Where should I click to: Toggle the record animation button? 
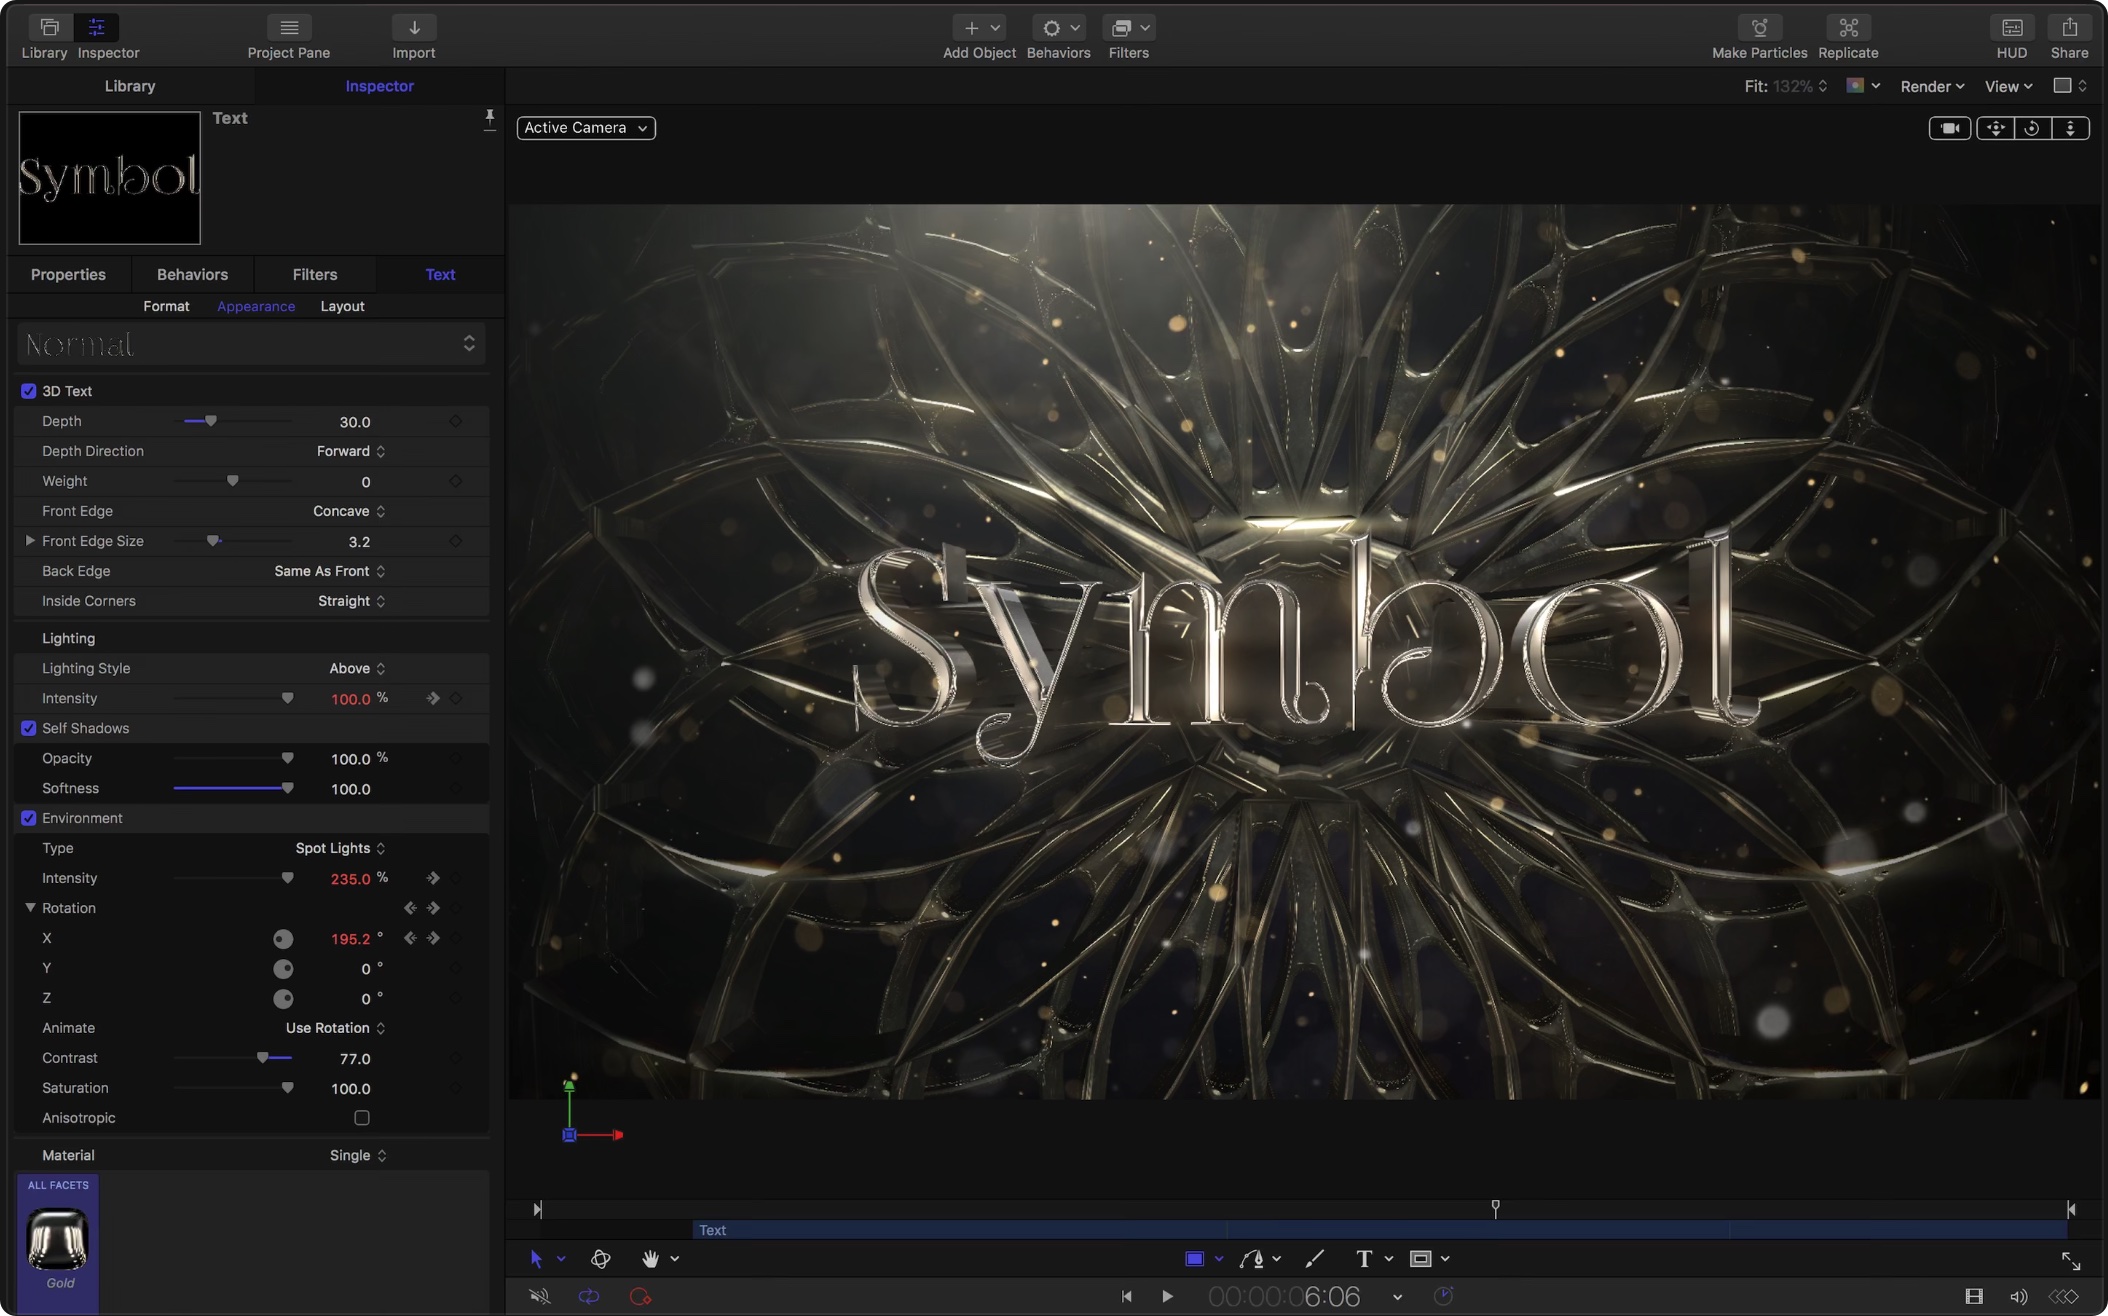[x=640, y=1297]
